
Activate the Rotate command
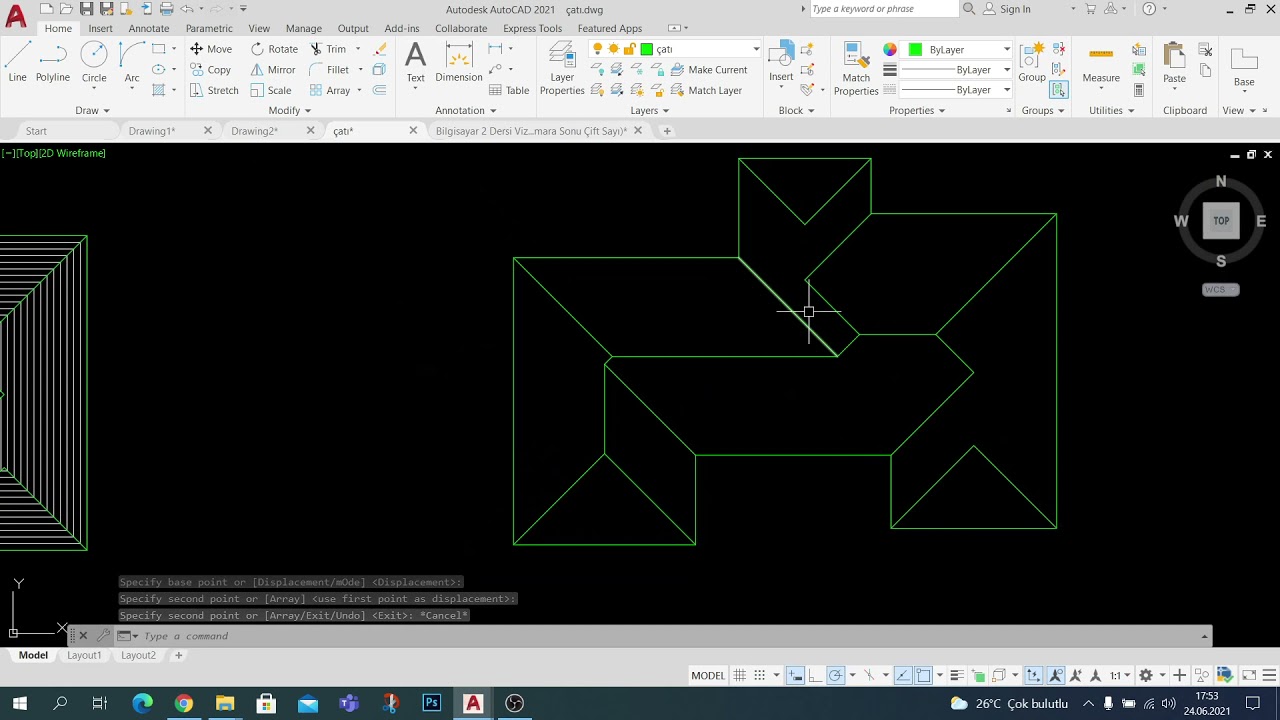point(274,49)
